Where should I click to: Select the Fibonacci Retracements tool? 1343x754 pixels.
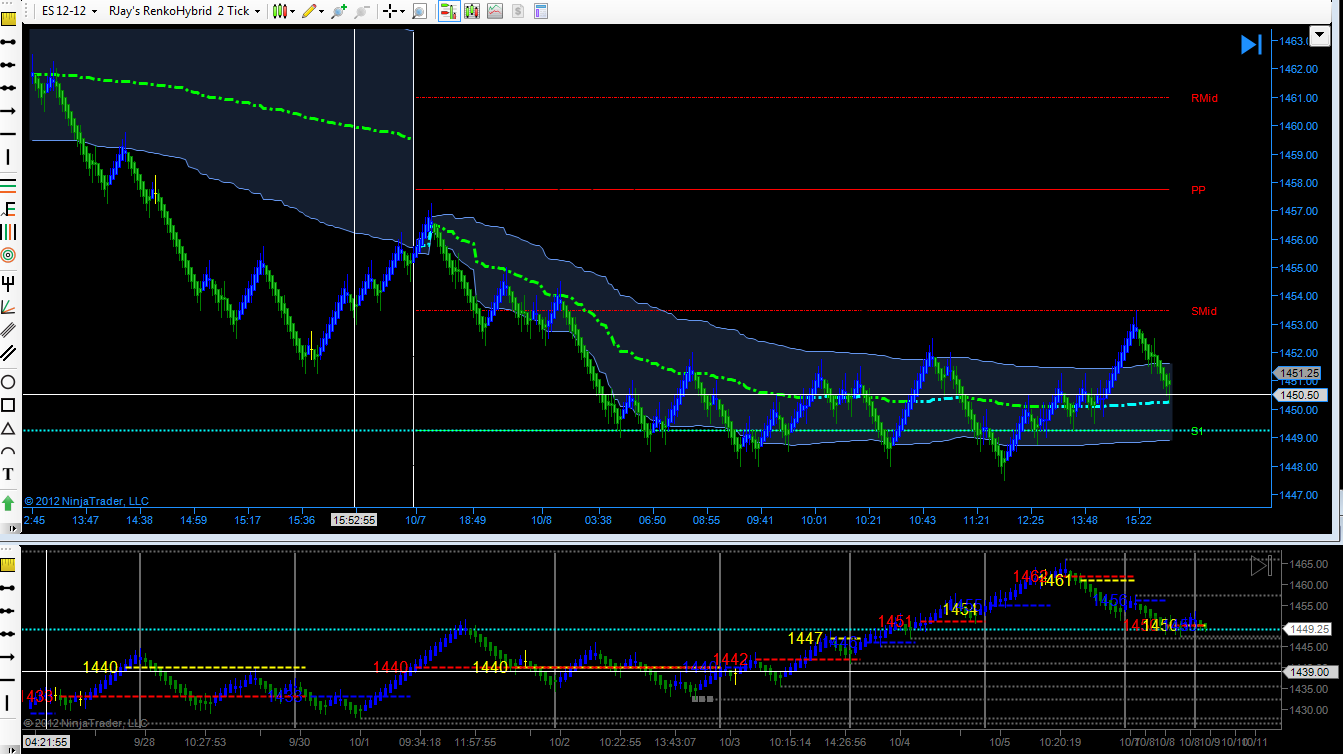(x=8, y=185)
